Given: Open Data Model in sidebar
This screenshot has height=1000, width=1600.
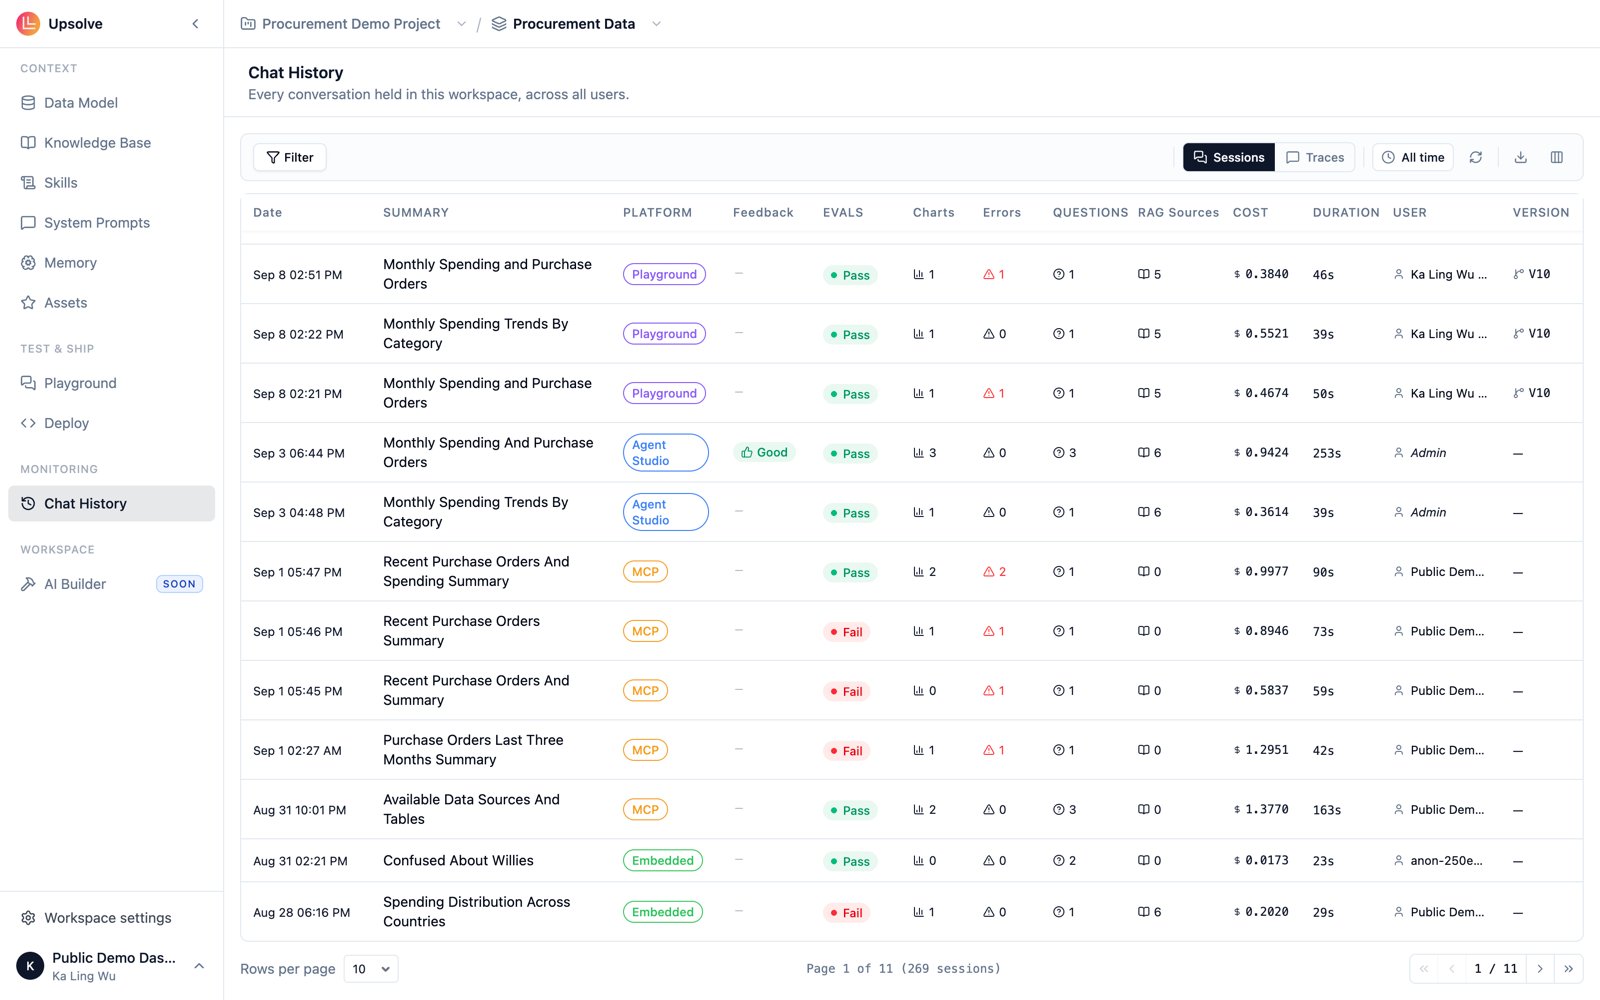Looking at the screenshot, I should pos(111,103).
